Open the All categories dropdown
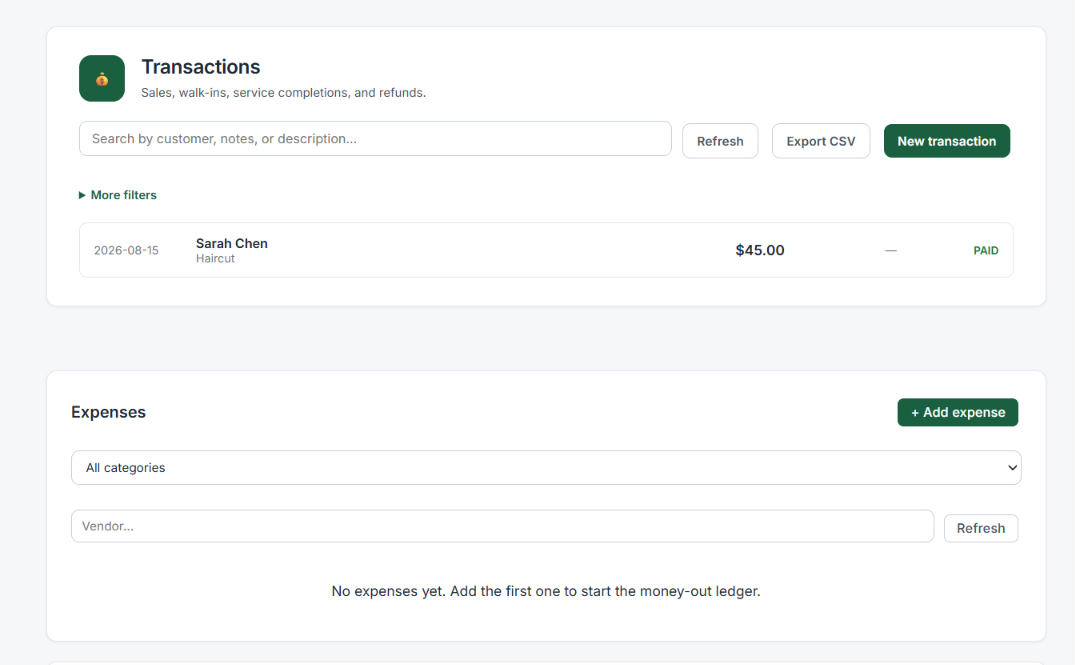The width and height of the screenshot is (1075, 665). tap(546, 468)
